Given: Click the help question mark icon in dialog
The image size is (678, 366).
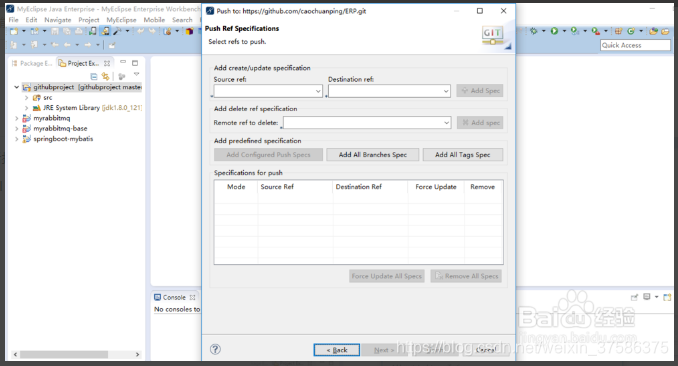Looking at the screenshot, I should (x=215, y=349).
